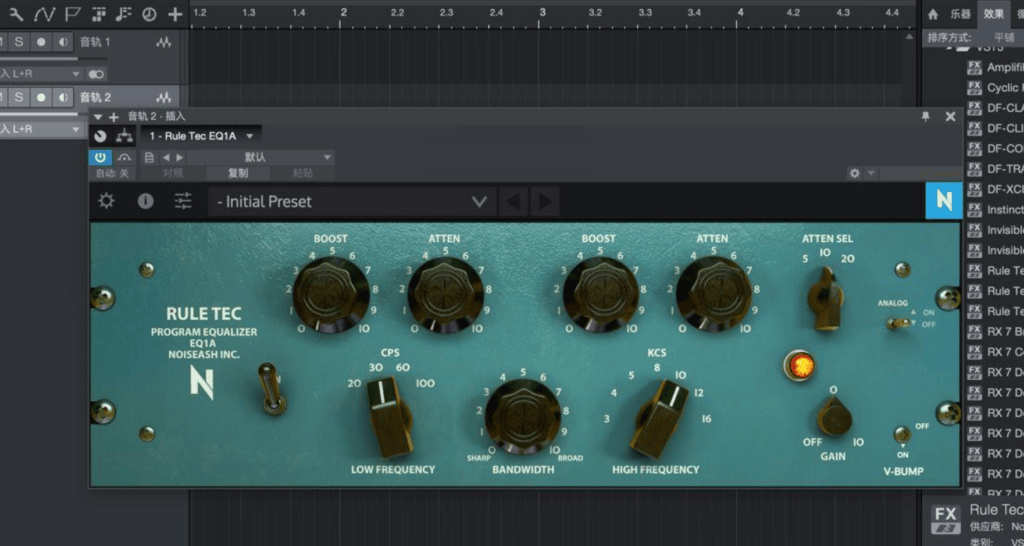Click the plus icon to add tracks

point(175,14)
